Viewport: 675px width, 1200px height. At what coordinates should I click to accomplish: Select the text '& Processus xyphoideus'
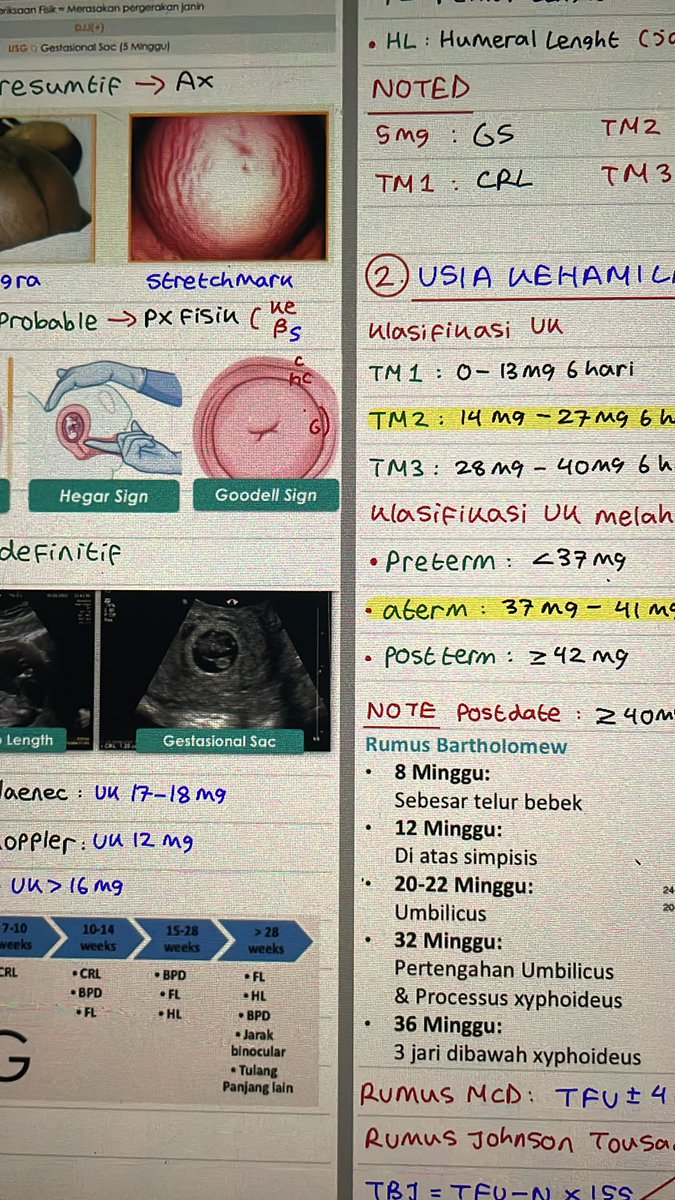(x=508, y=999)
